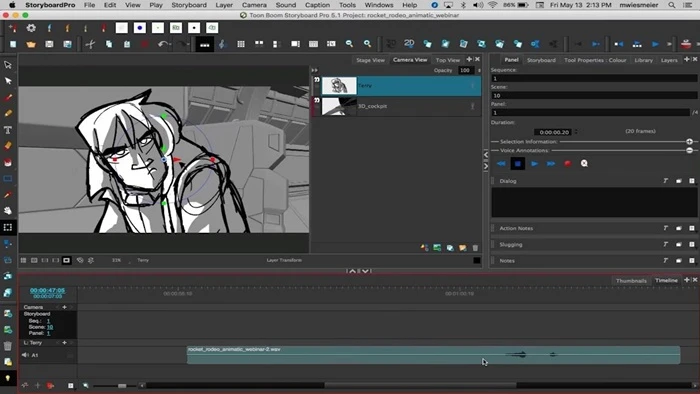Viewport: 700px width, 394px height.
Task: Mute the A1 audio track
Action: click(x=25, y=355)
